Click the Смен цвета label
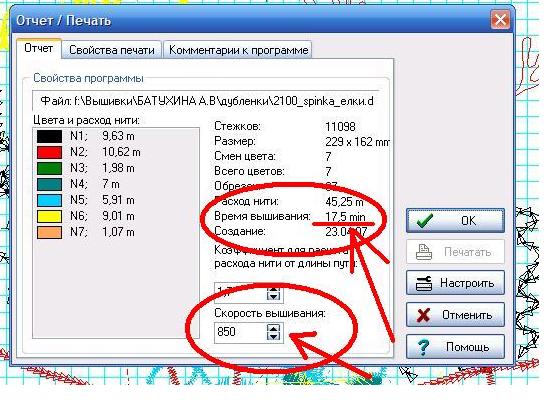 tap(245, 156)
